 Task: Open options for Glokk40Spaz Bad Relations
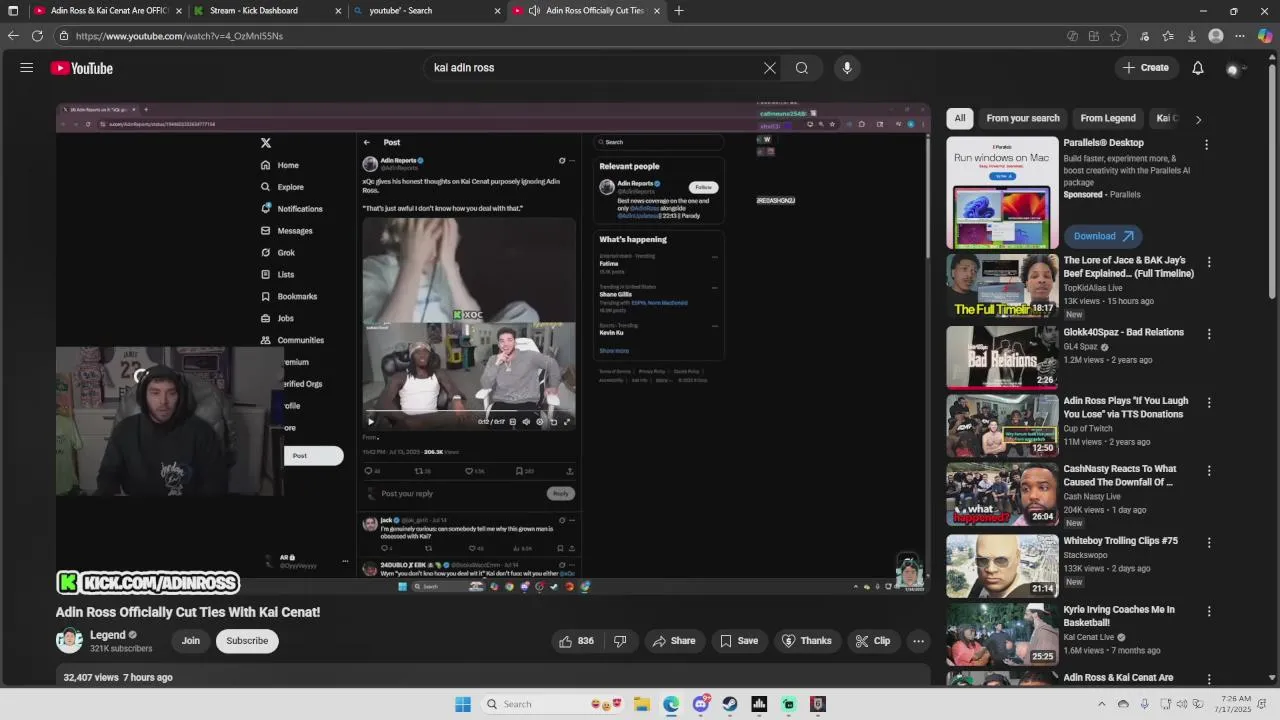point(1209,334)
